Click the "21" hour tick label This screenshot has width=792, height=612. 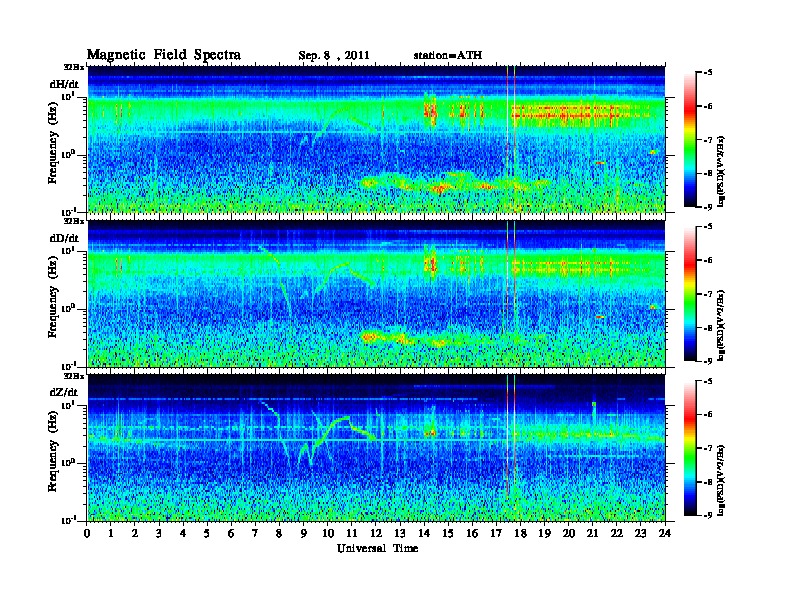coord(592,534)
